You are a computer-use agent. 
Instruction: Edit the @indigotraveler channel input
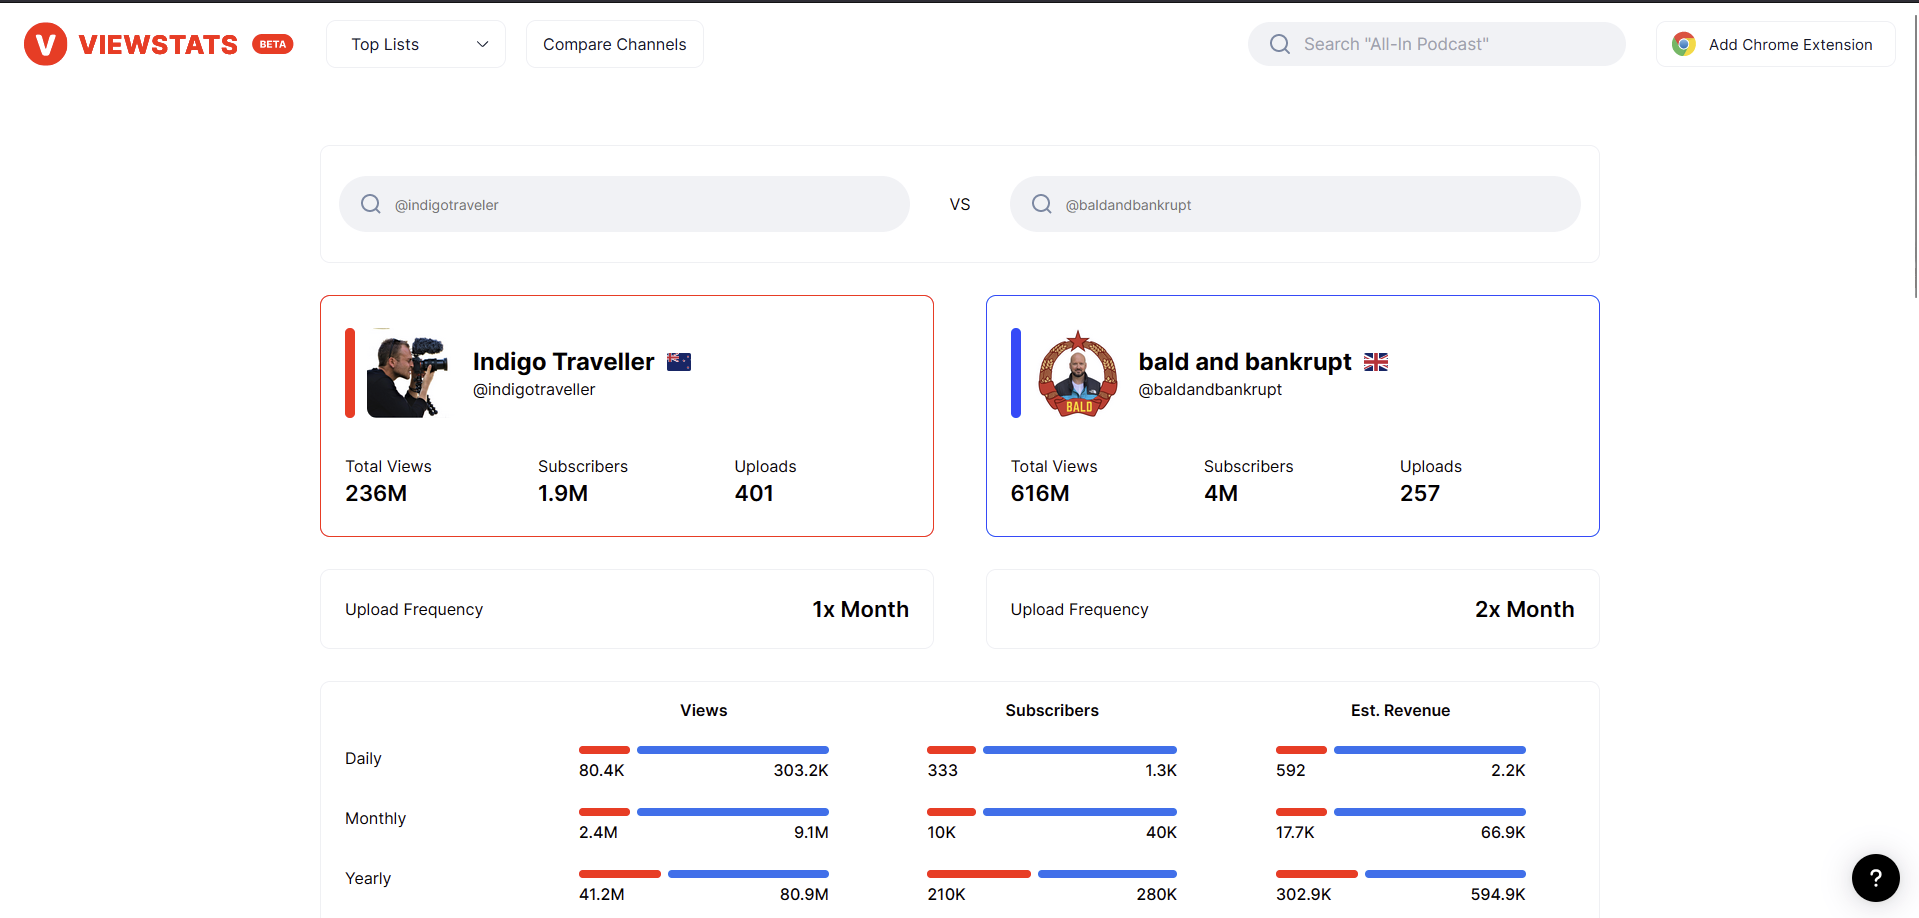[x=624, y=204]
